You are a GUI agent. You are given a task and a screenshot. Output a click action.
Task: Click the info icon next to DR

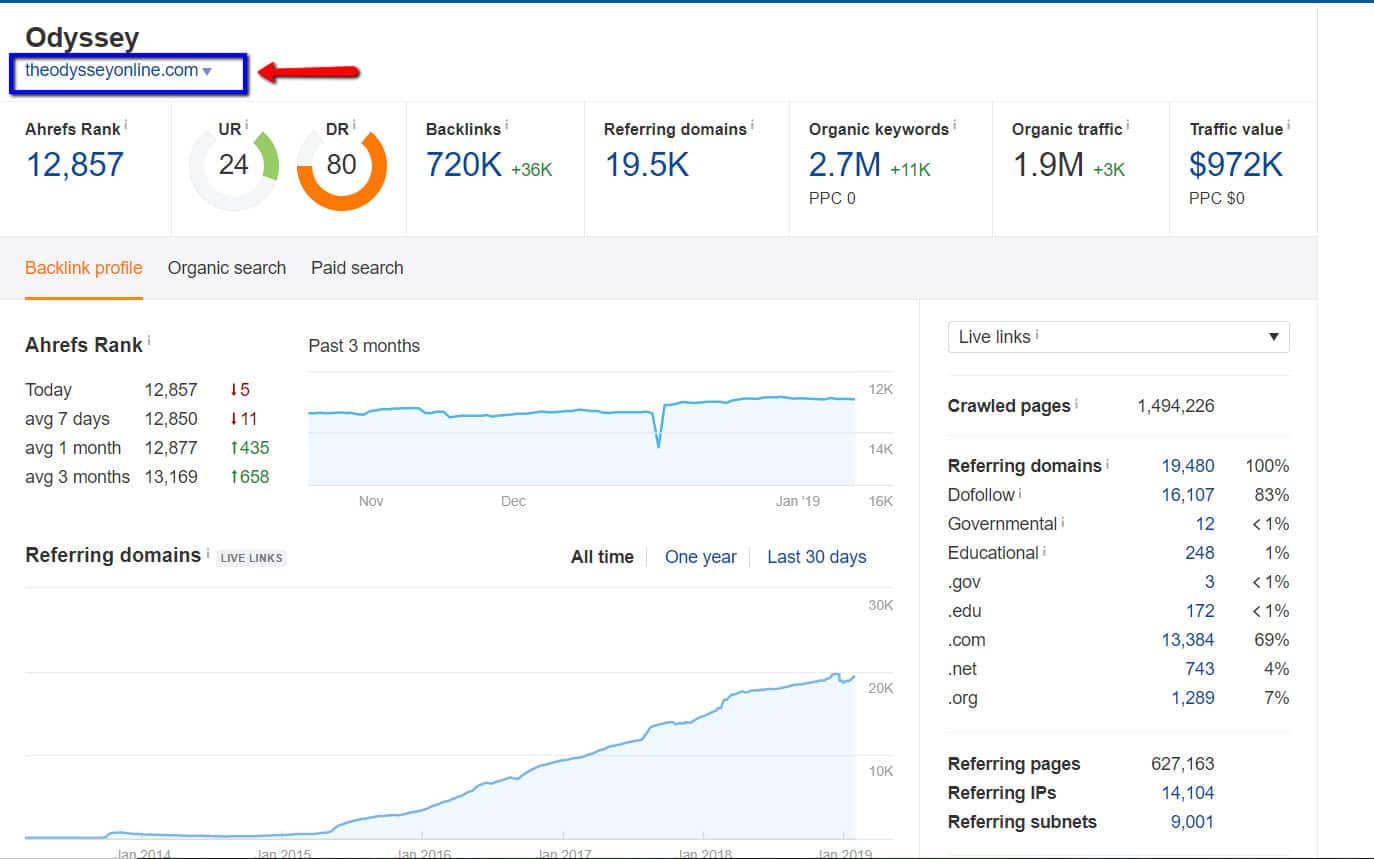point(354,125)
